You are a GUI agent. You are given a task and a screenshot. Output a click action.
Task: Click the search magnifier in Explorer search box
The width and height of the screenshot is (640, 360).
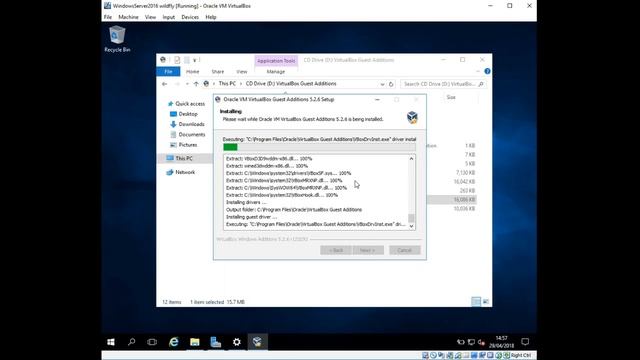481,84
